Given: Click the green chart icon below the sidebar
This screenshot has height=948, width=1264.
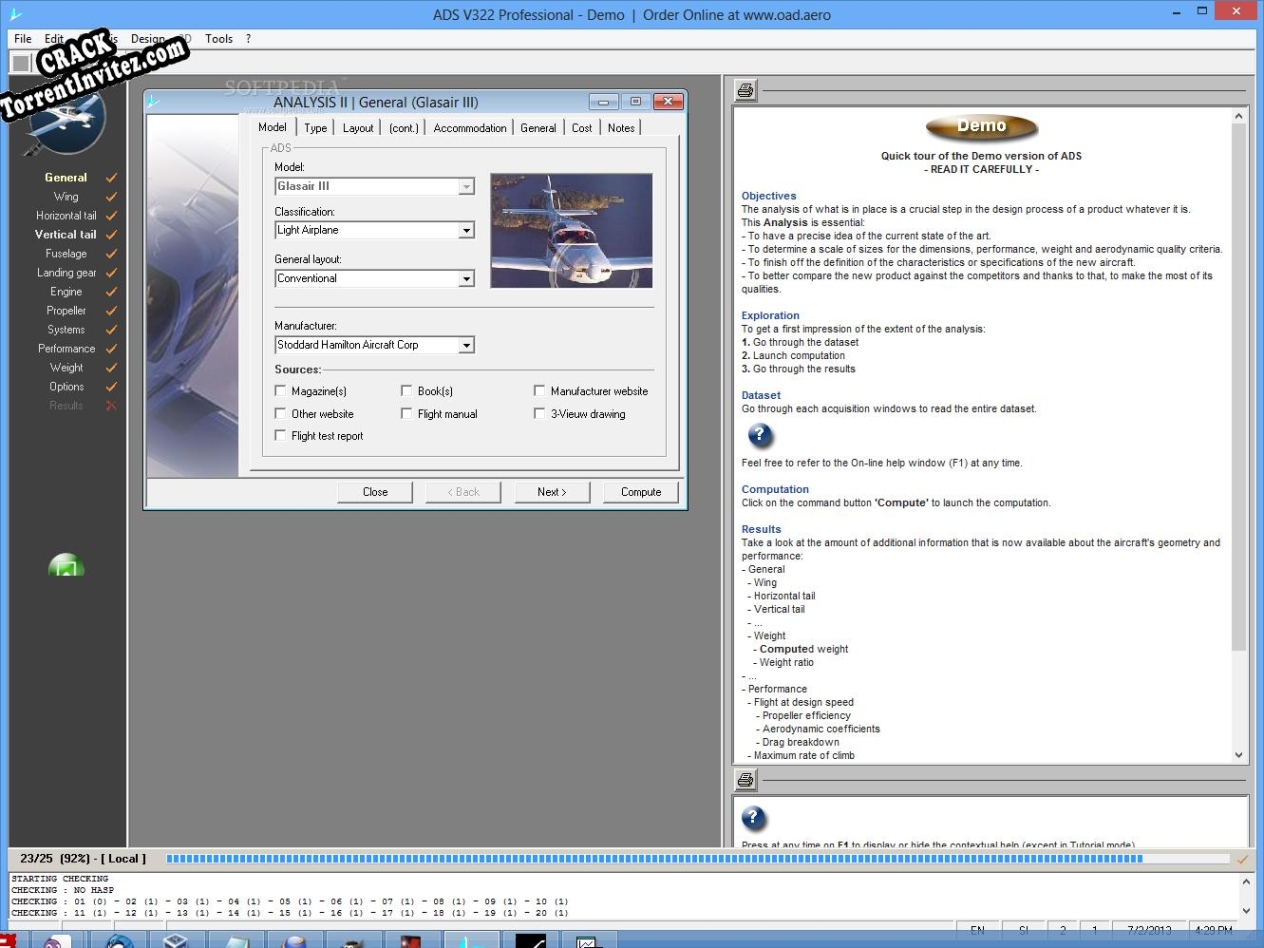Looking at the screenshot, I should click(x=67, y=566).
